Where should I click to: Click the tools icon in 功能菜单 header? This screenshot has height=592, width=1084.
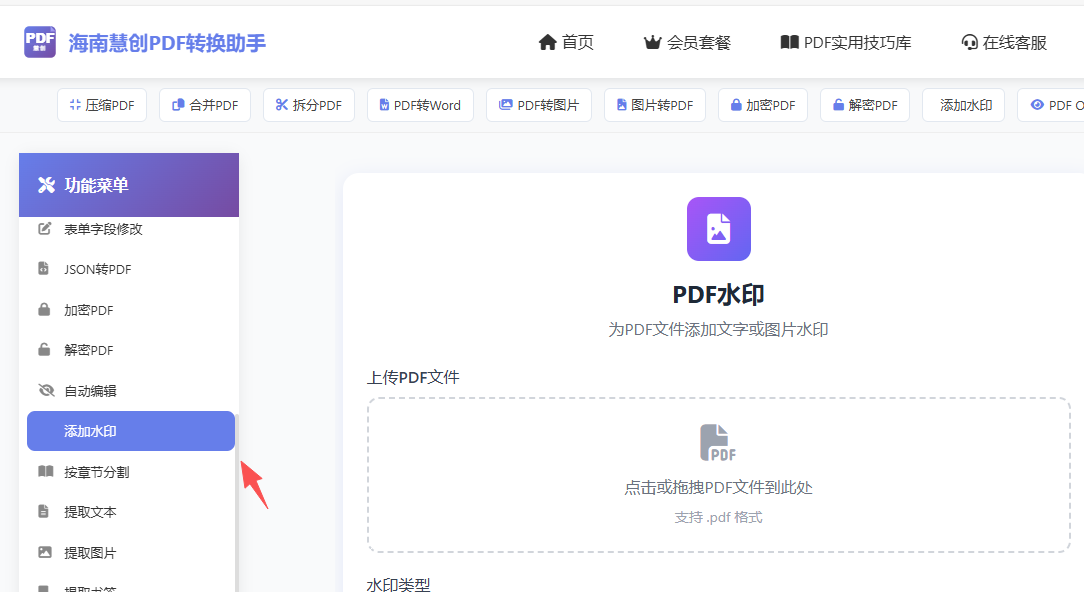(46, 185)
